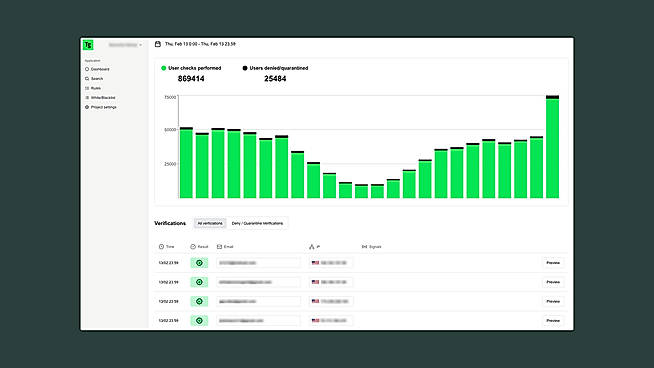
Task: Click the green result icon in last row
Action: (199, 320)
